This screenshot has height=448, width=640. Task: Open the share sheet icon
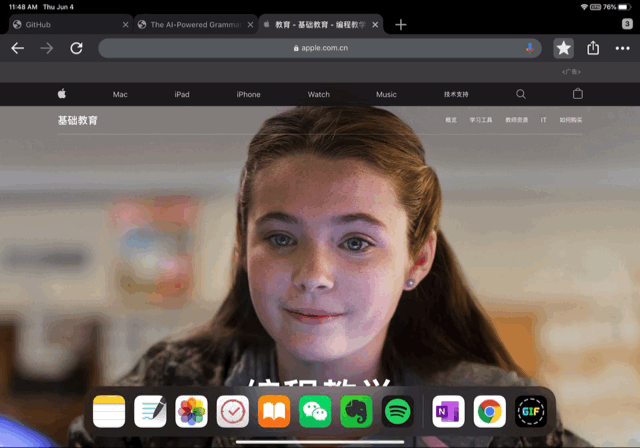click(x=593, y=48)
